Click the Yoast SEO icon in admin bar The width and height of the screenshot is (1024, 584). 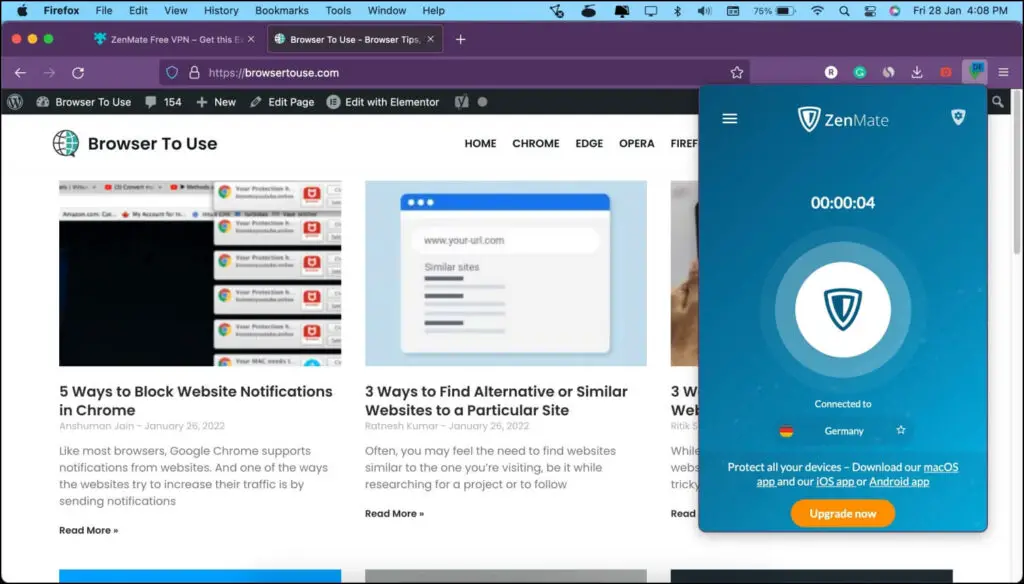click(x=462, y=102)
